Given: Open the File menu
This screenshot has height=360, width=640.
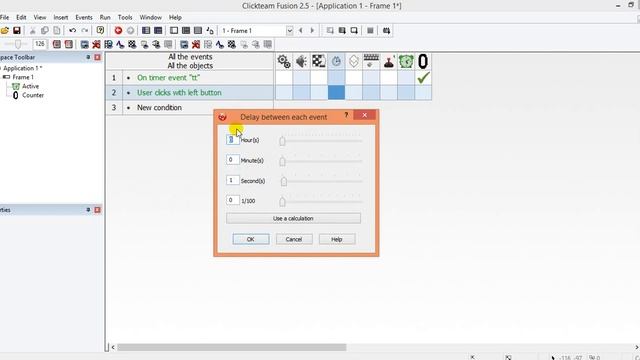Looking at the screenshot, I should [4, 18].
